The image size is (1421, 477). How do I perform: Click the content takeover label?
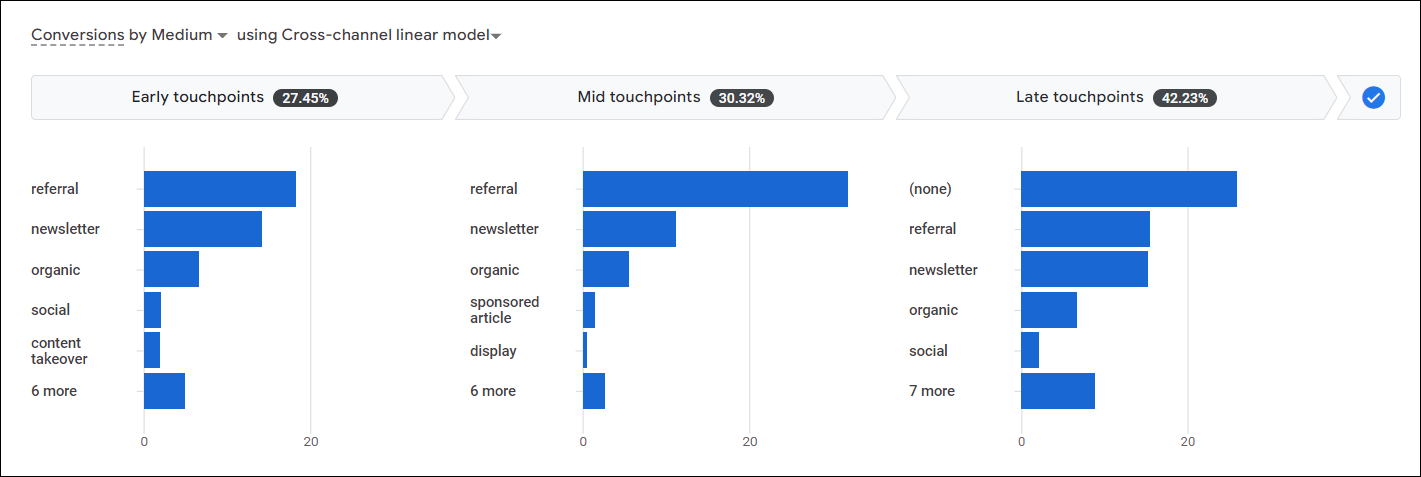(x=59, y=351)
